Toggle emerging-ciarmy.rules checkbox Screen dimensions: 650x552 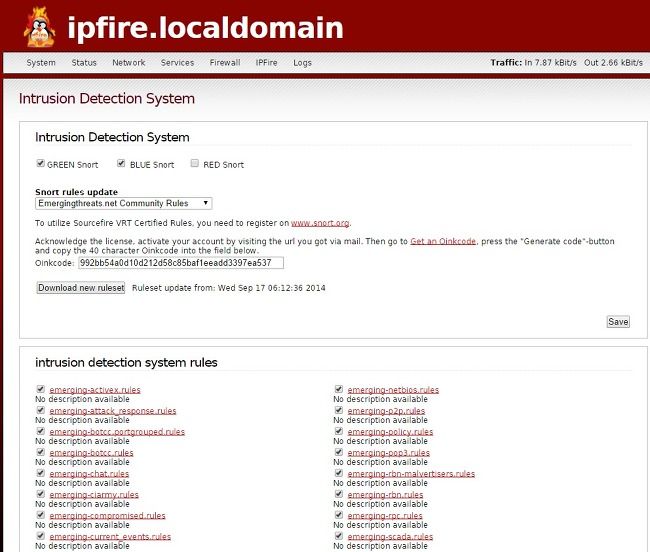pos(40,494)
